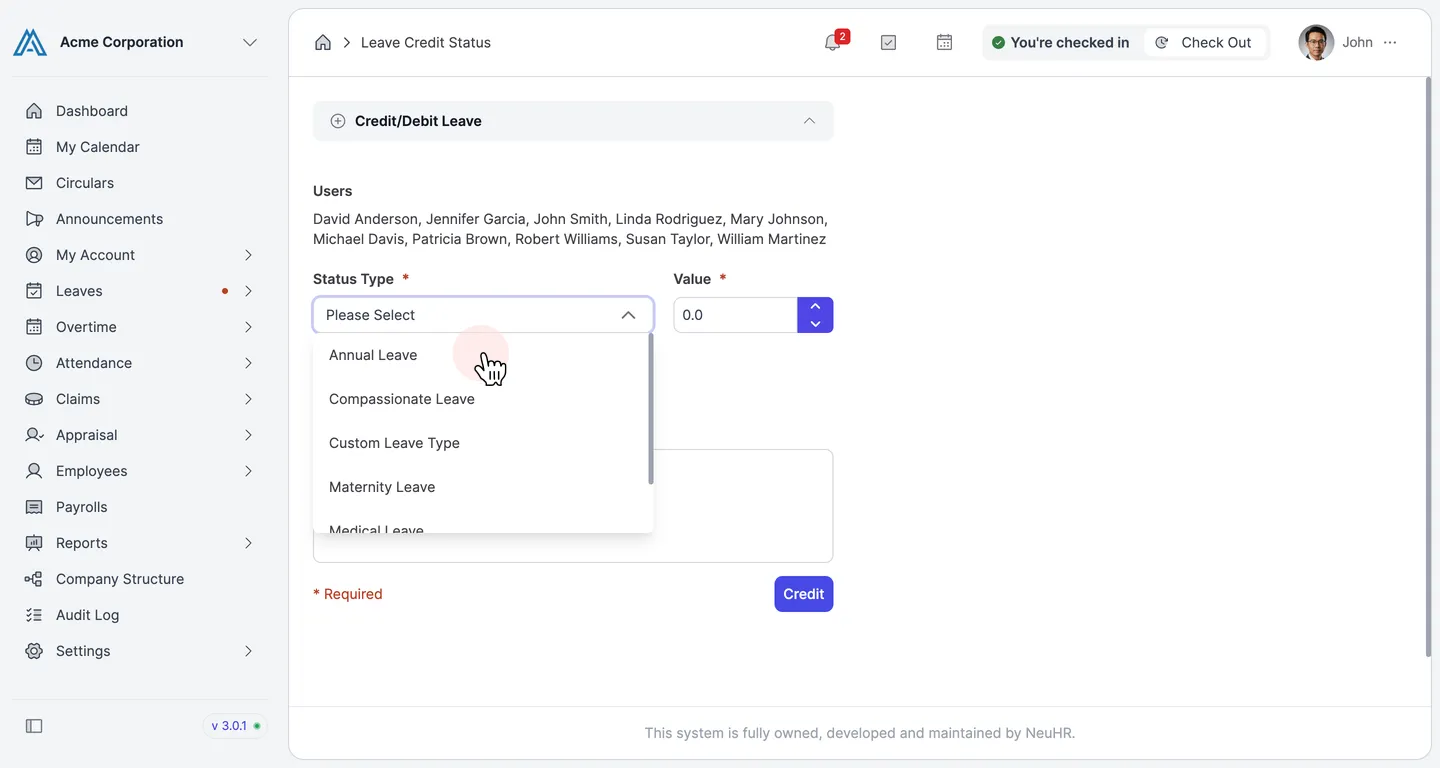Click the My Account user icon
Viewport: 1440px width, 768px height.
click(34, 255)
